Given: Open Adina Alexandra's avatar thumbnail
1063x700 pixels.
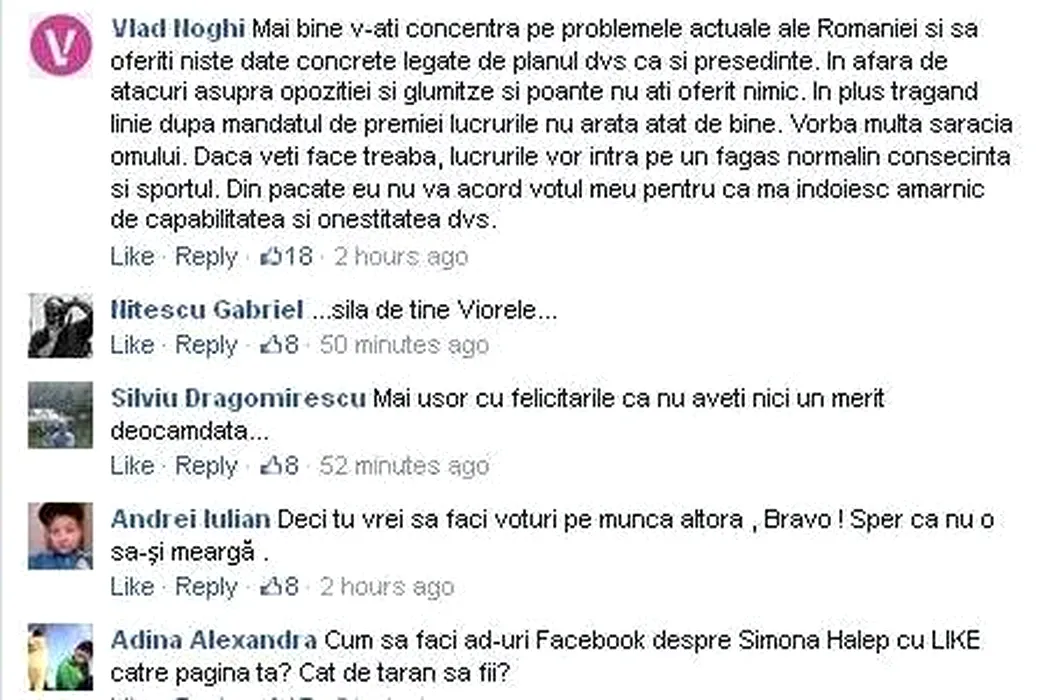Looking at the screenshot, I should click(60, 657).
